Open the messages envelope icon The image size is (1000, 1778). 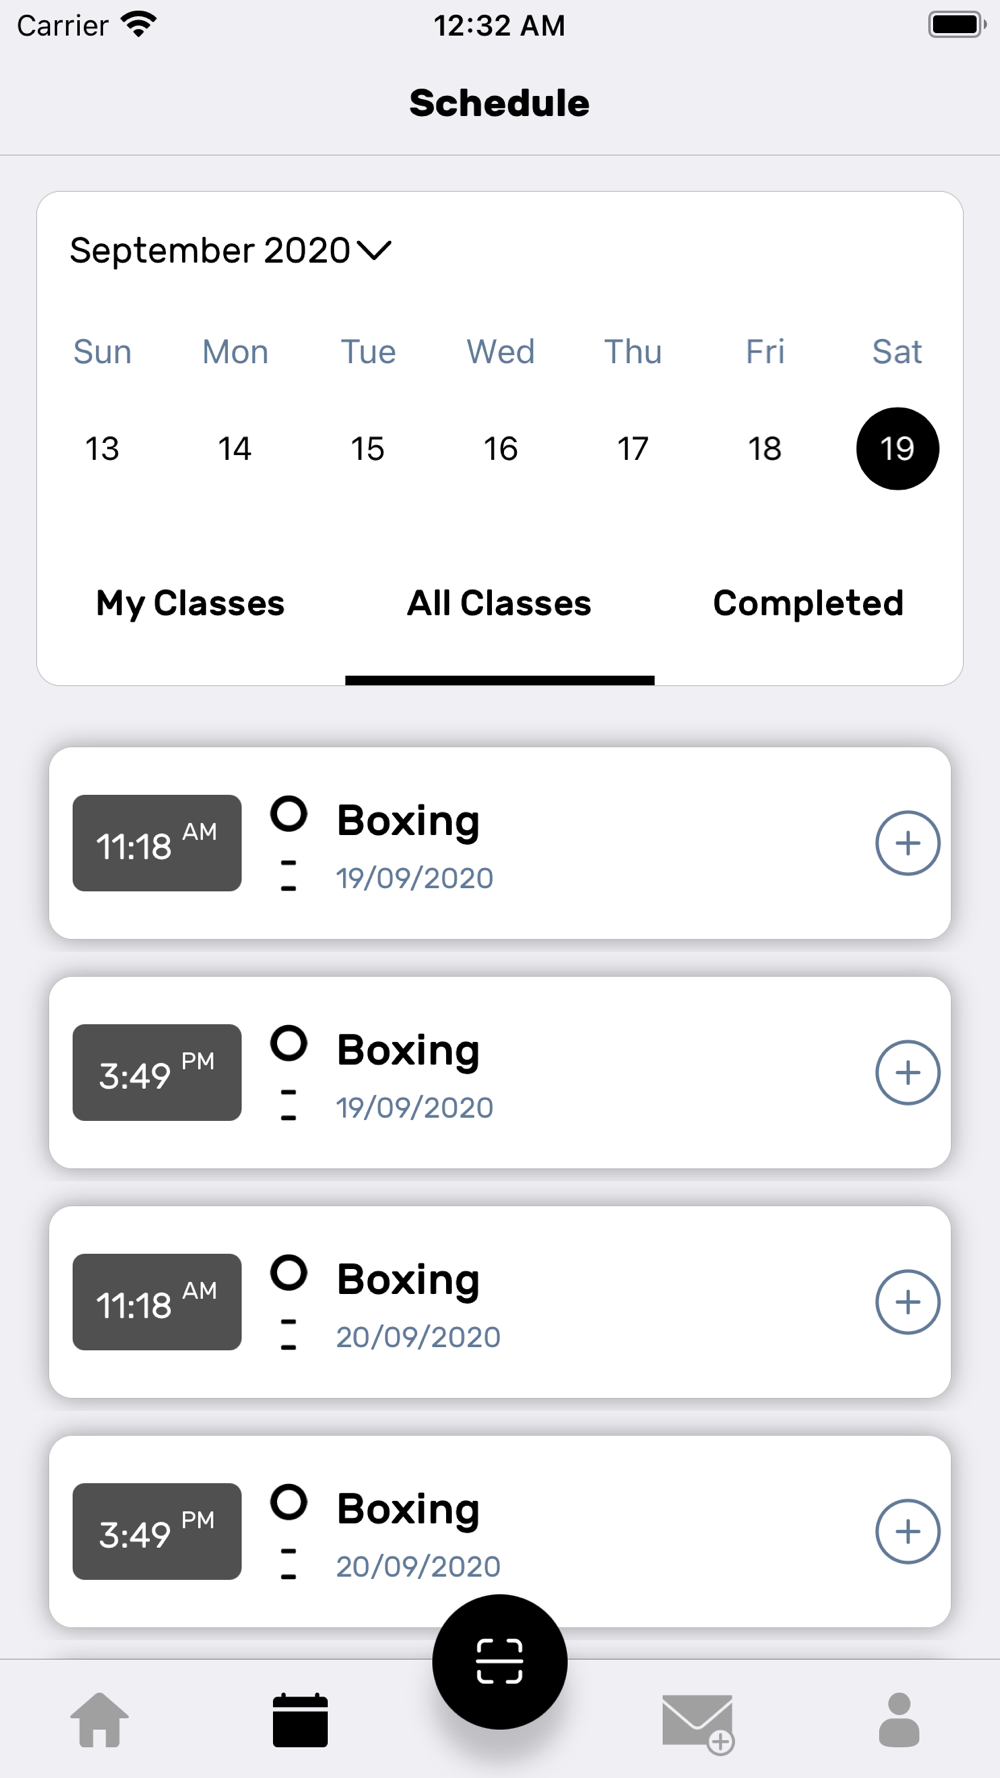pyautogui.click(x=698, y=1722)
